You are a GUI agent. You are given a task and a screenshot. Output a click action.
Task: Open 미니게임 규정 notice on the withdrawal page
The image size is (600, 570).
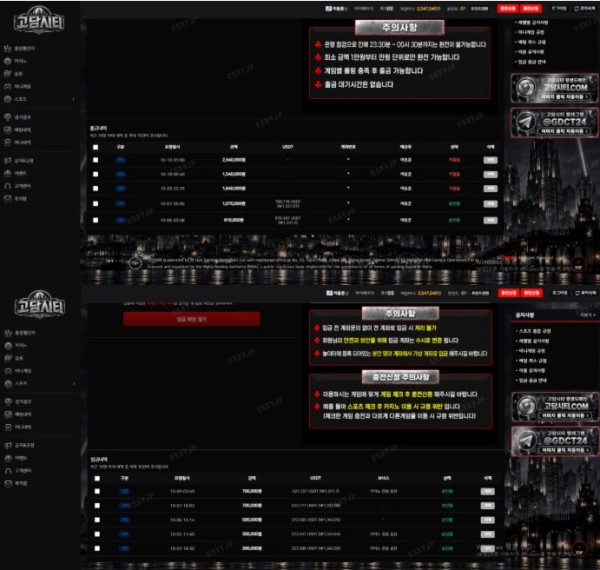point(529,33)
